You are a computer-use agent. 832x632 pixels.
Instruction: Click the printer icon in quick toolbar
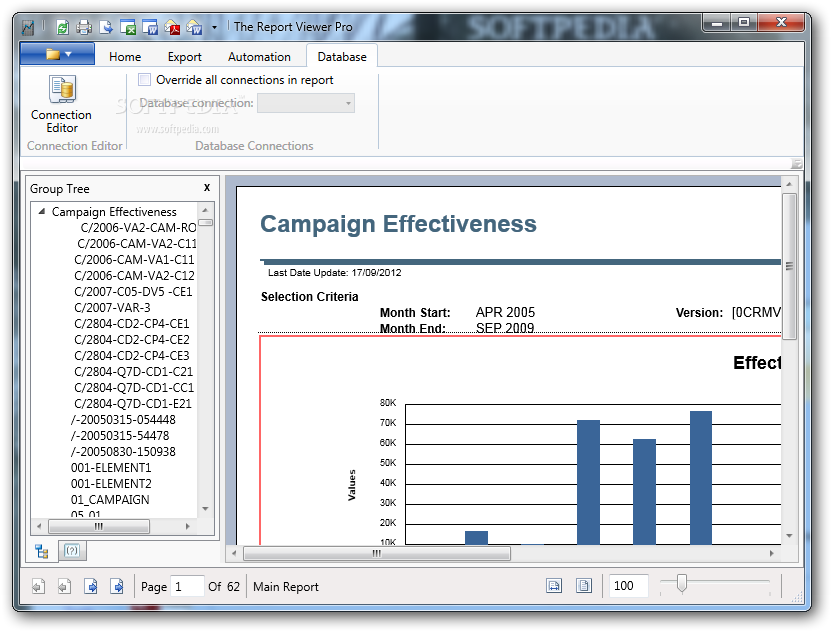pyautogui.click(x=84, y=27)
